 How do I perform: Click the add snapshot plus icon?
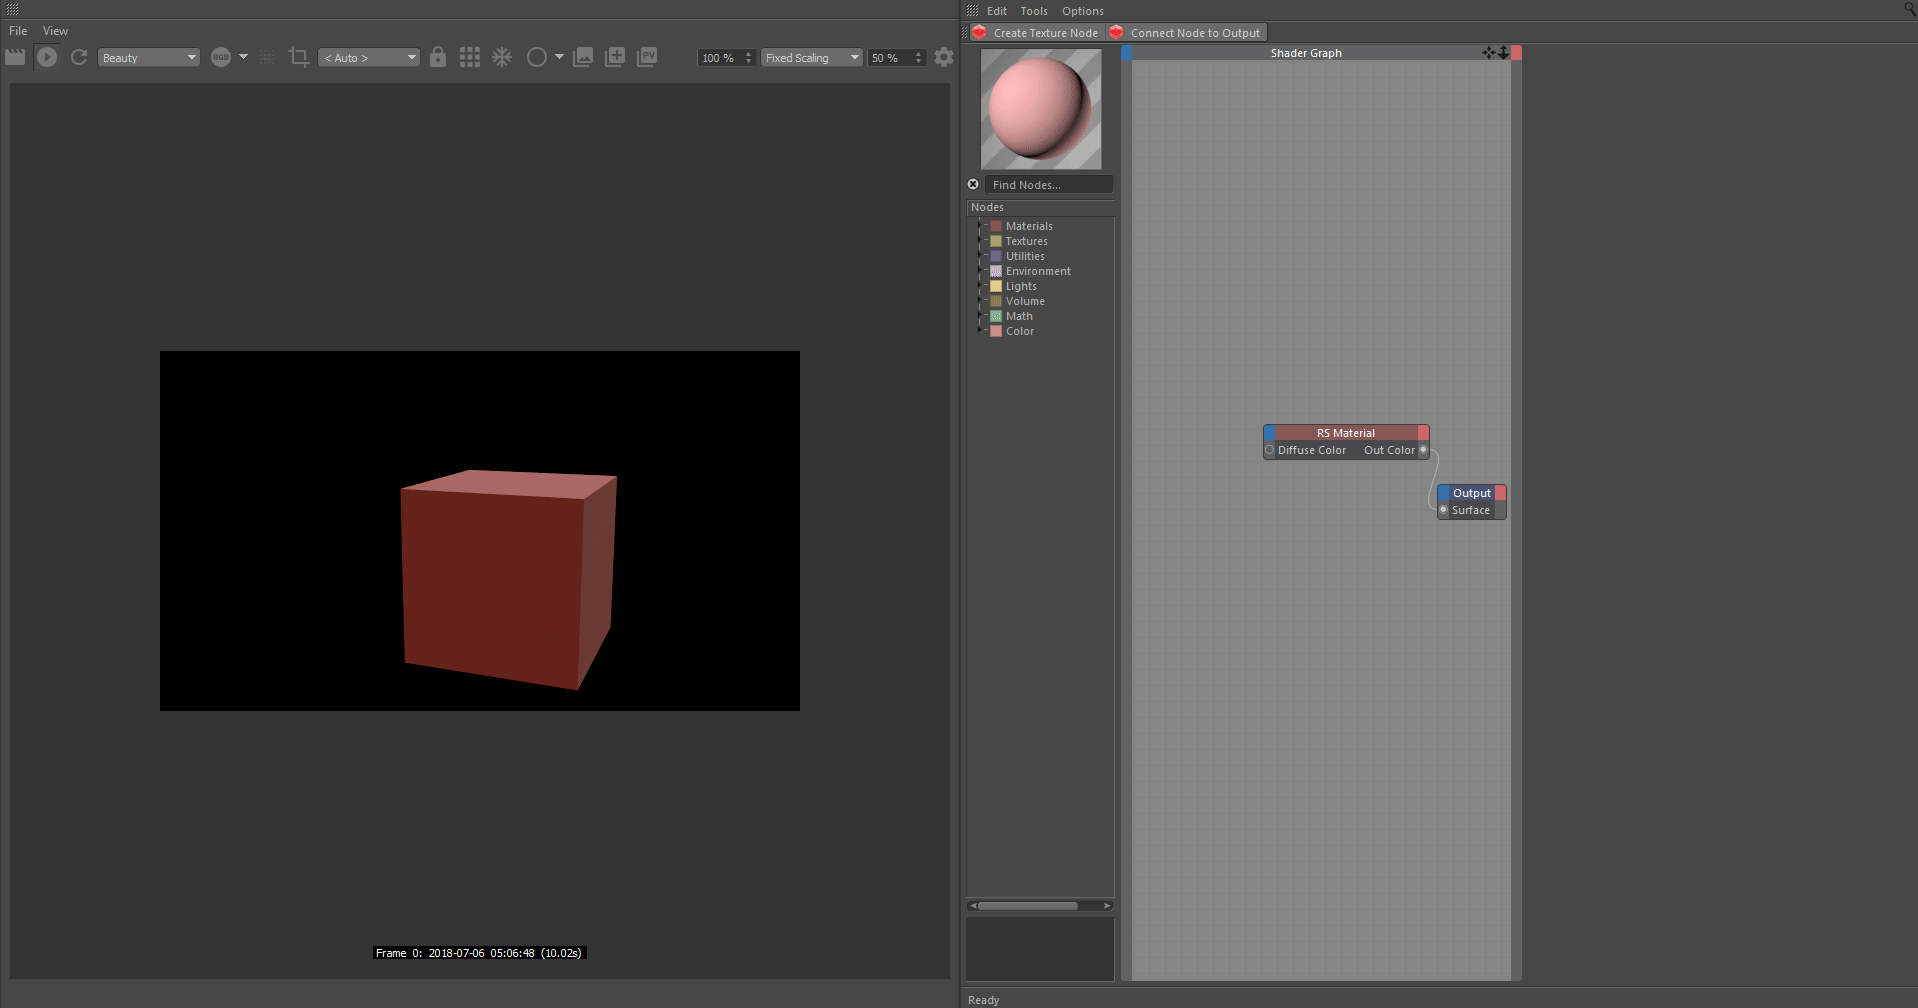[x=615, y=58]
